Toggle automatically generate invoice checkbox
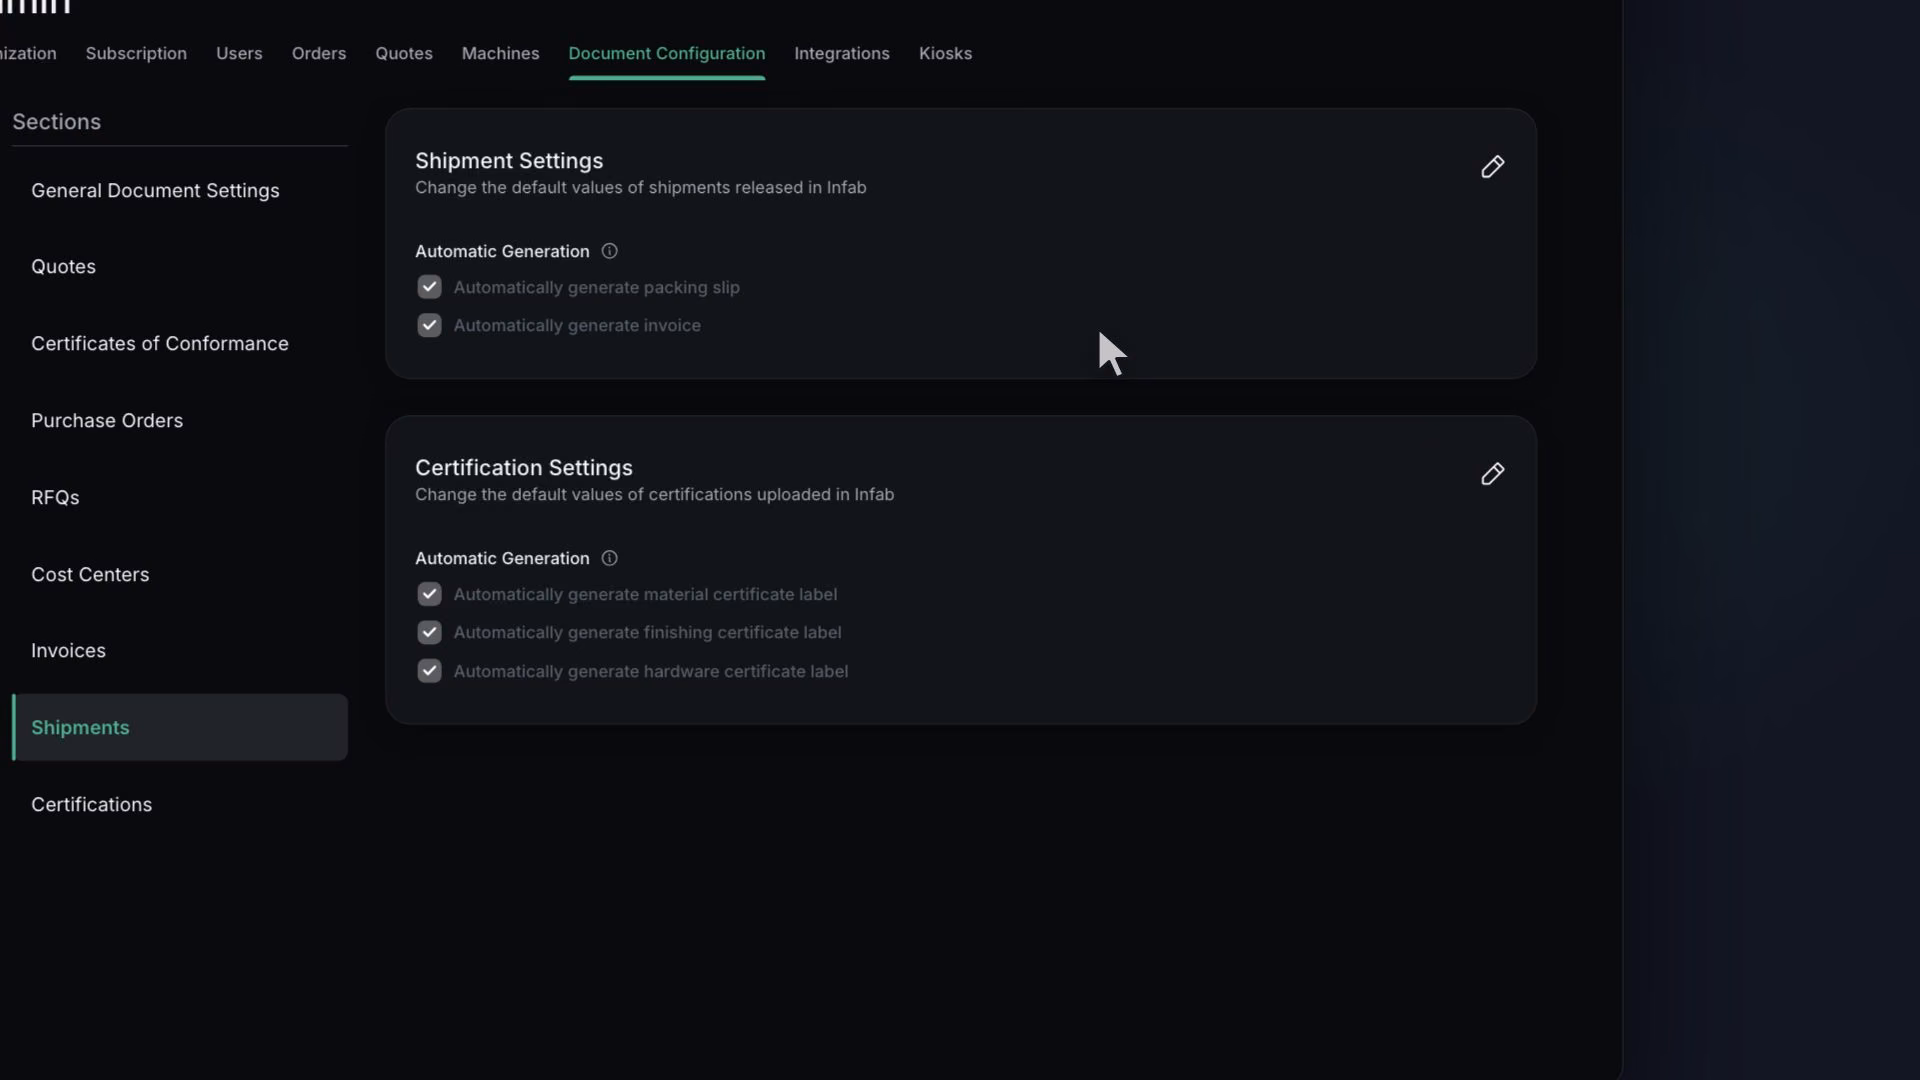Viewport: 1920px width, 1080px height. [429, 325]
